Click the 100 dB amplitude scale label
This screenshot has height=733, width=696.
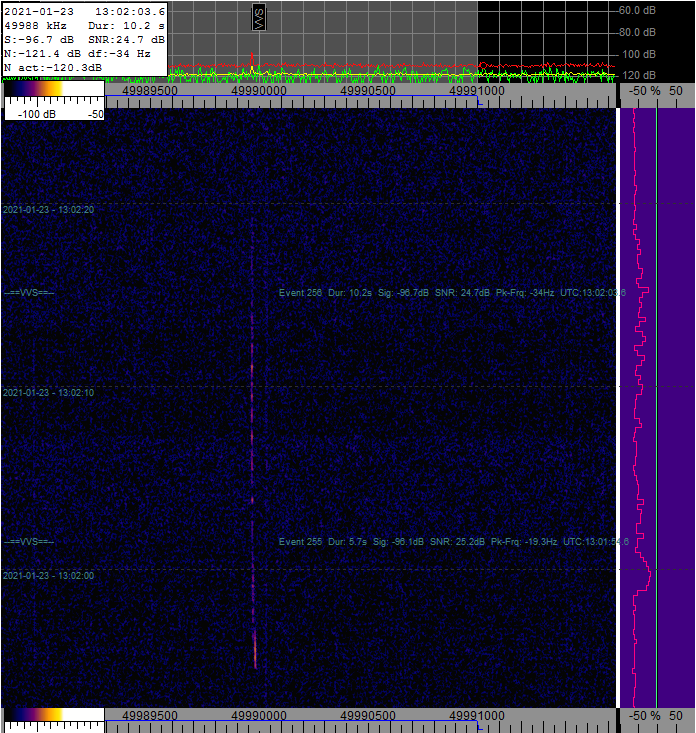coord(639,54)
